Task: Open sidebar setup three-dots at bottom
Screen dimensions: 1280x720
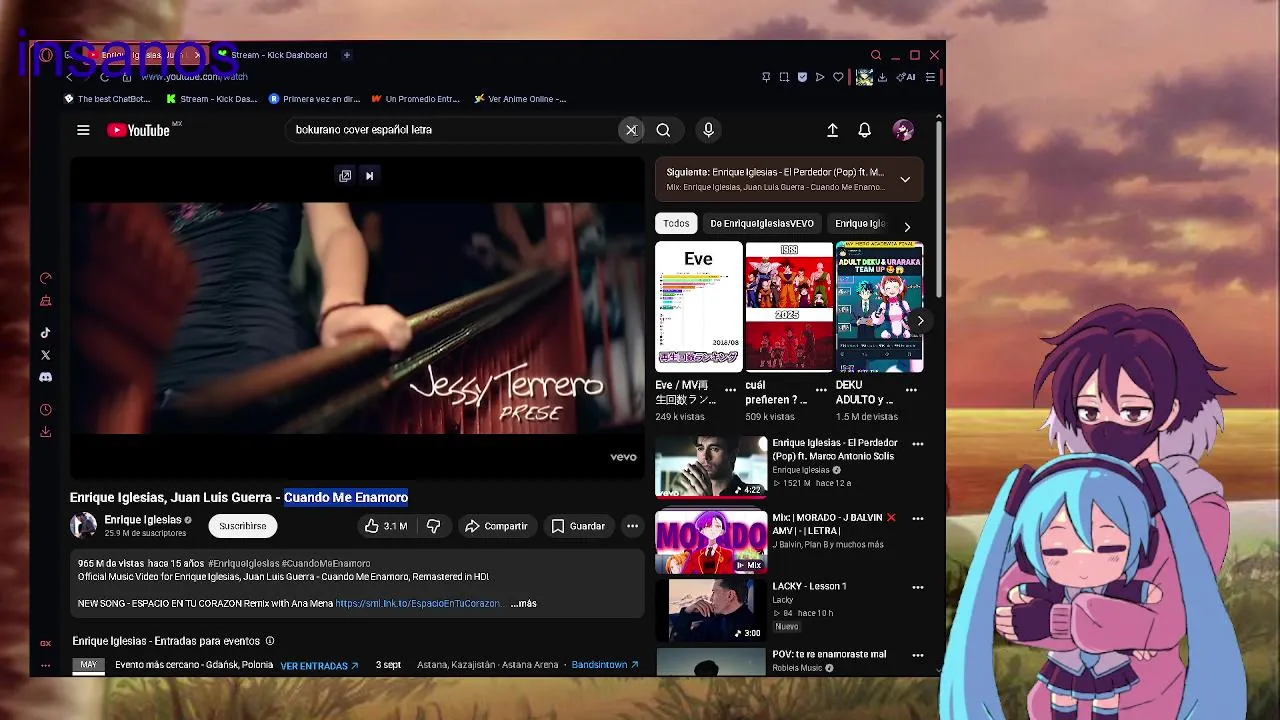Action: click(x=45, y=665)
